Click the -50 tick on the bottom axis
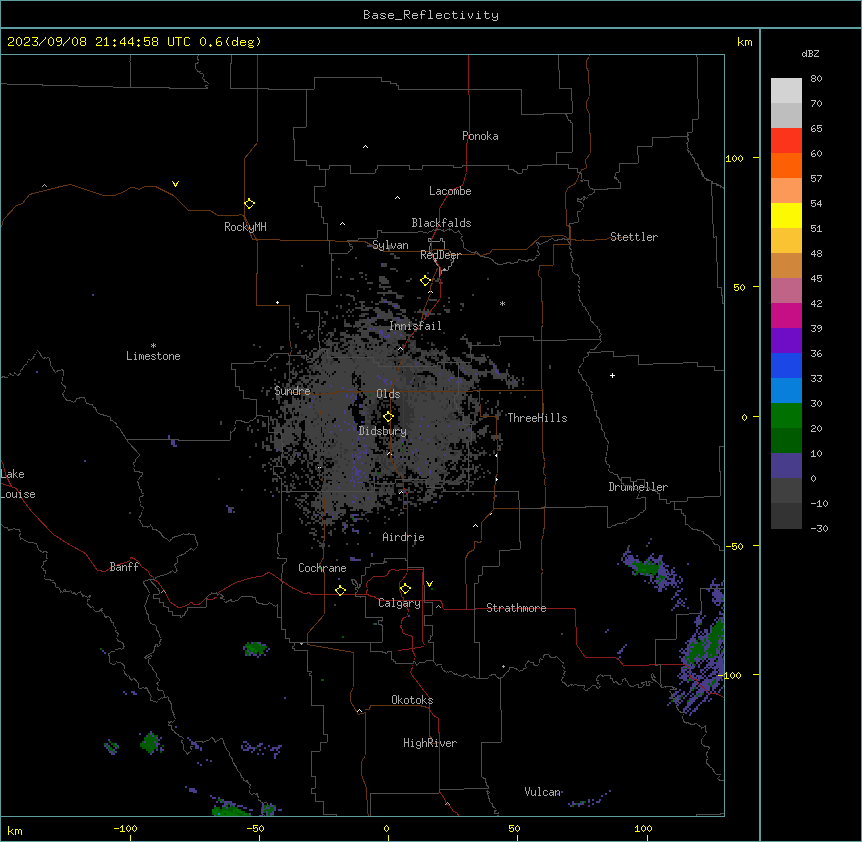The width and height of the screenshot is (862, 842). [255, 828]
